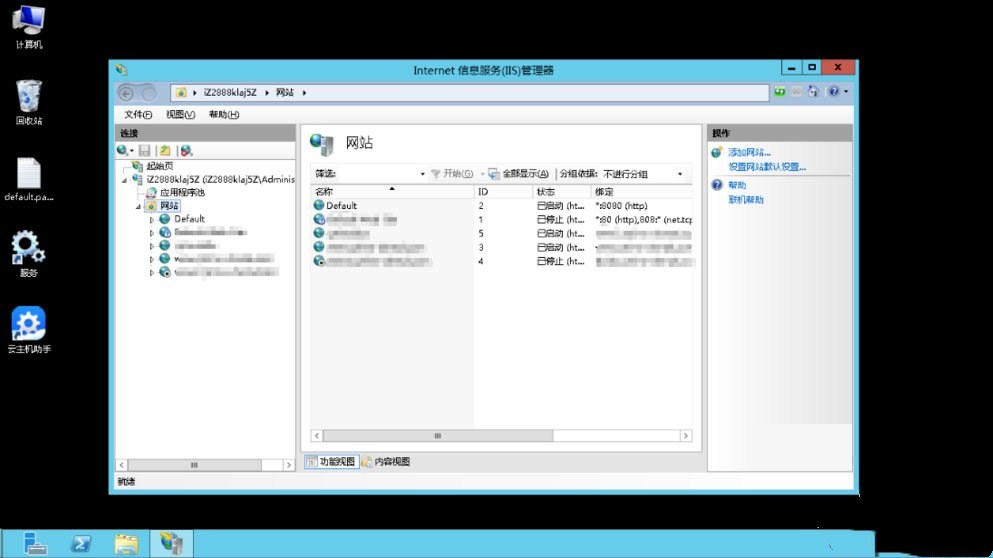
Task: Switch to the 内容视图 tab
Action: [x=386, y=462]
